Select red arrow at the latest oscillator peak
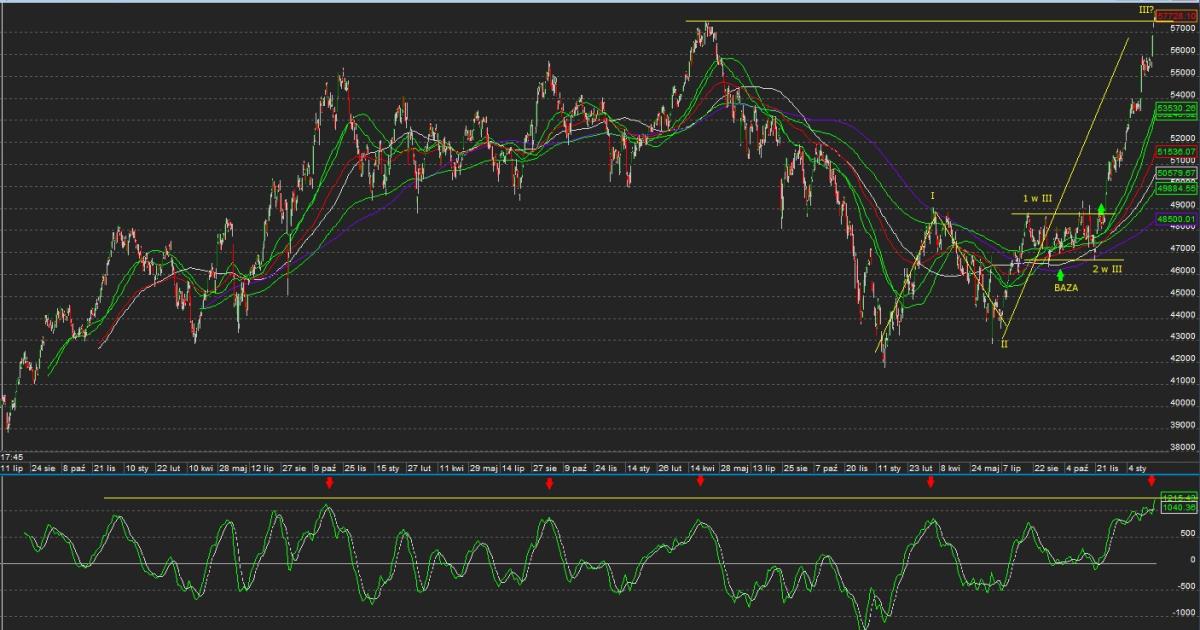 (x=1152, y=482)
